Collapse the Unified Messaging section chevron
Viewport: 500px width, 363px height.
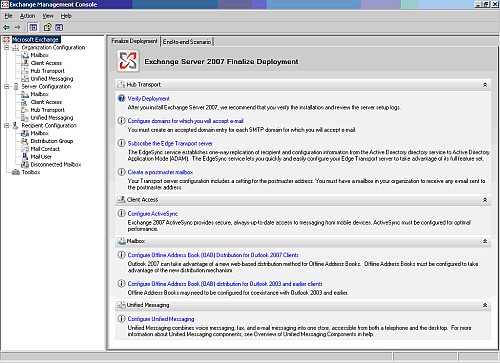tap(485, 305)
